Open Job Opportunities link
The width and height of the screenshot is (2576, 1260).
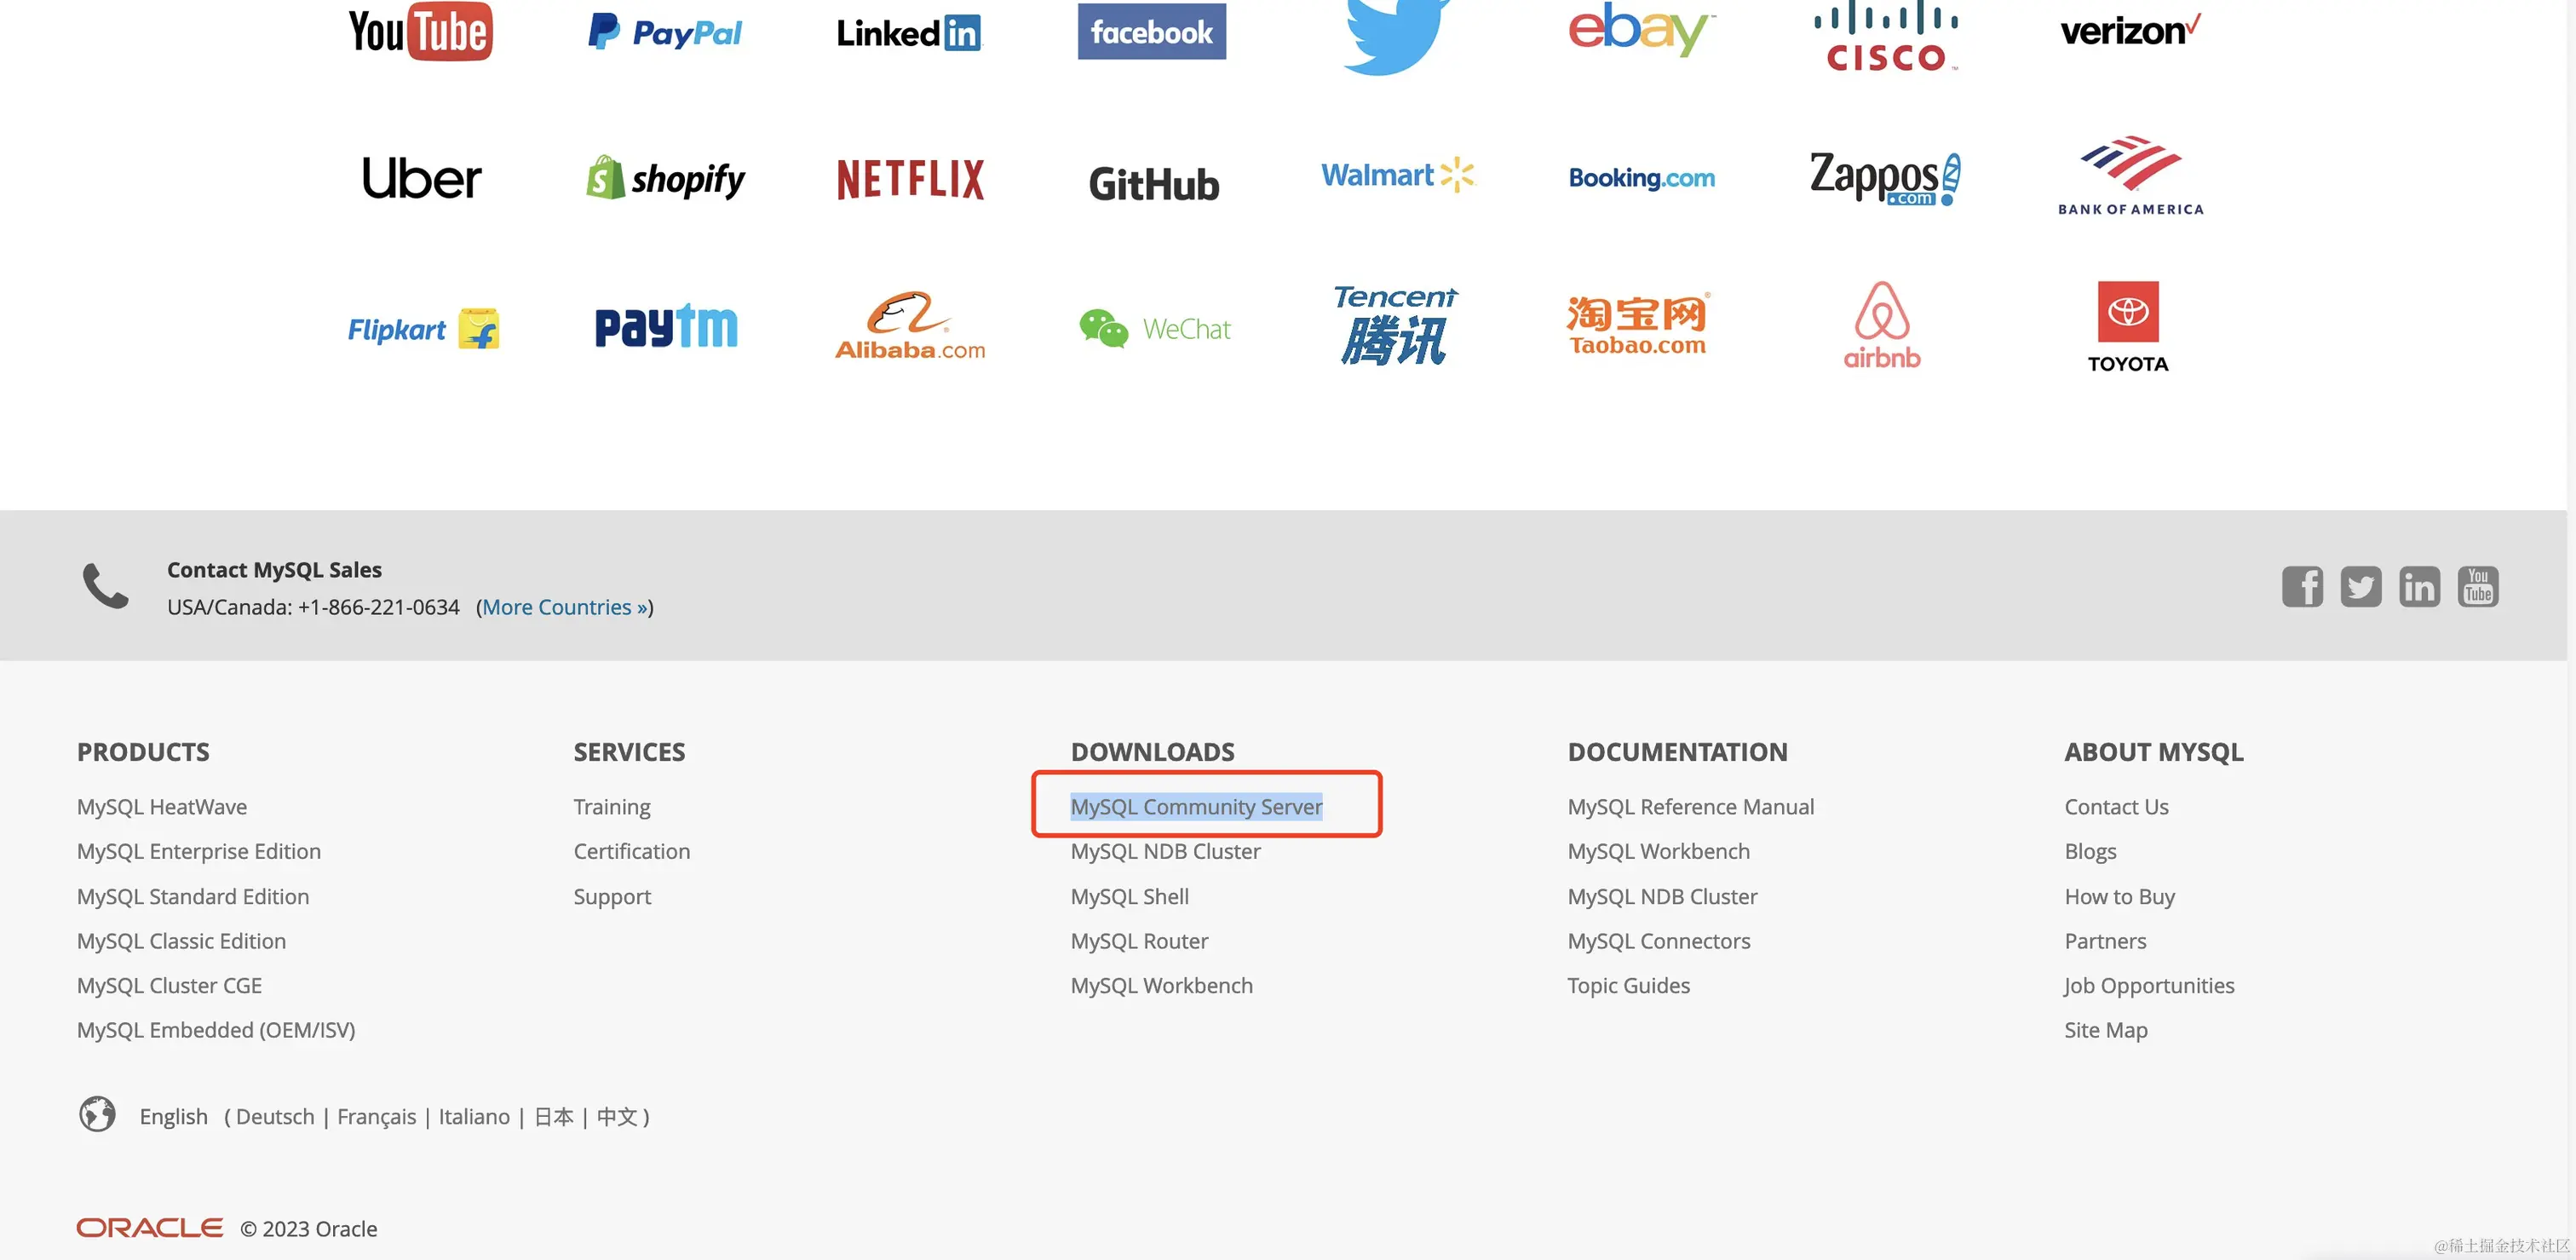pos(2149,985)
